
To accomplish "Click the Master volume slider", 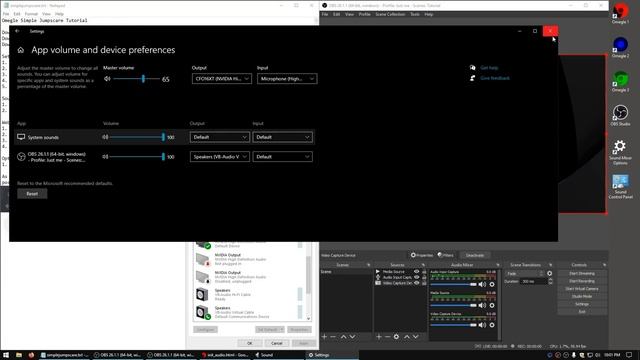I will point(136,79).
